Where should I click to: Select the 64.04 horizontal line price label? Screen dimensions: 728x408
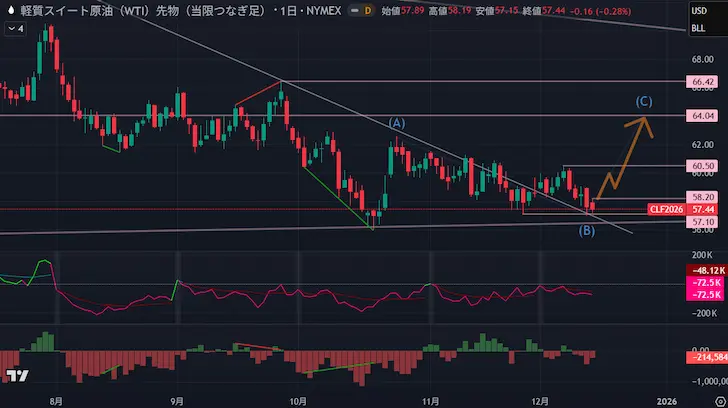click(x=702, y=116)
